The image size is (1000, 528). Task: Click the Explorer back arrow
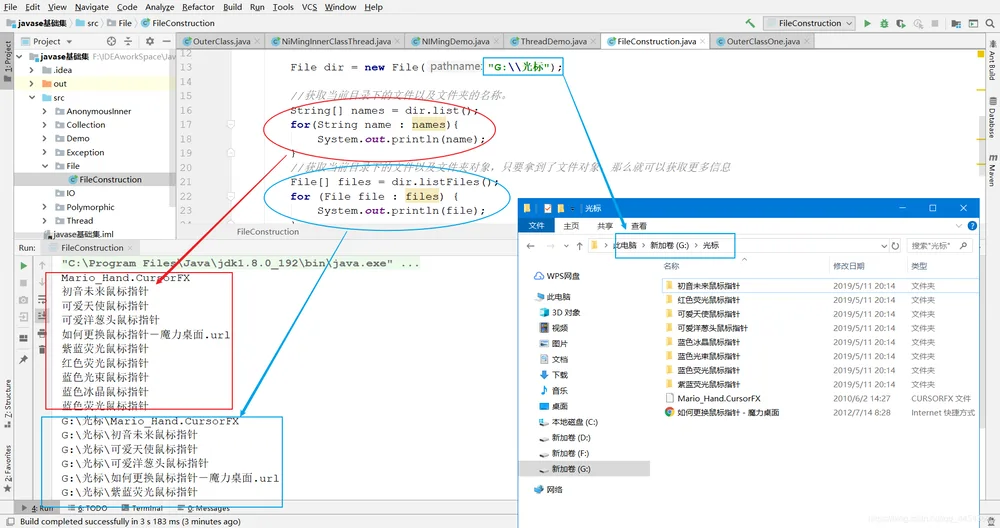[531, 246]
